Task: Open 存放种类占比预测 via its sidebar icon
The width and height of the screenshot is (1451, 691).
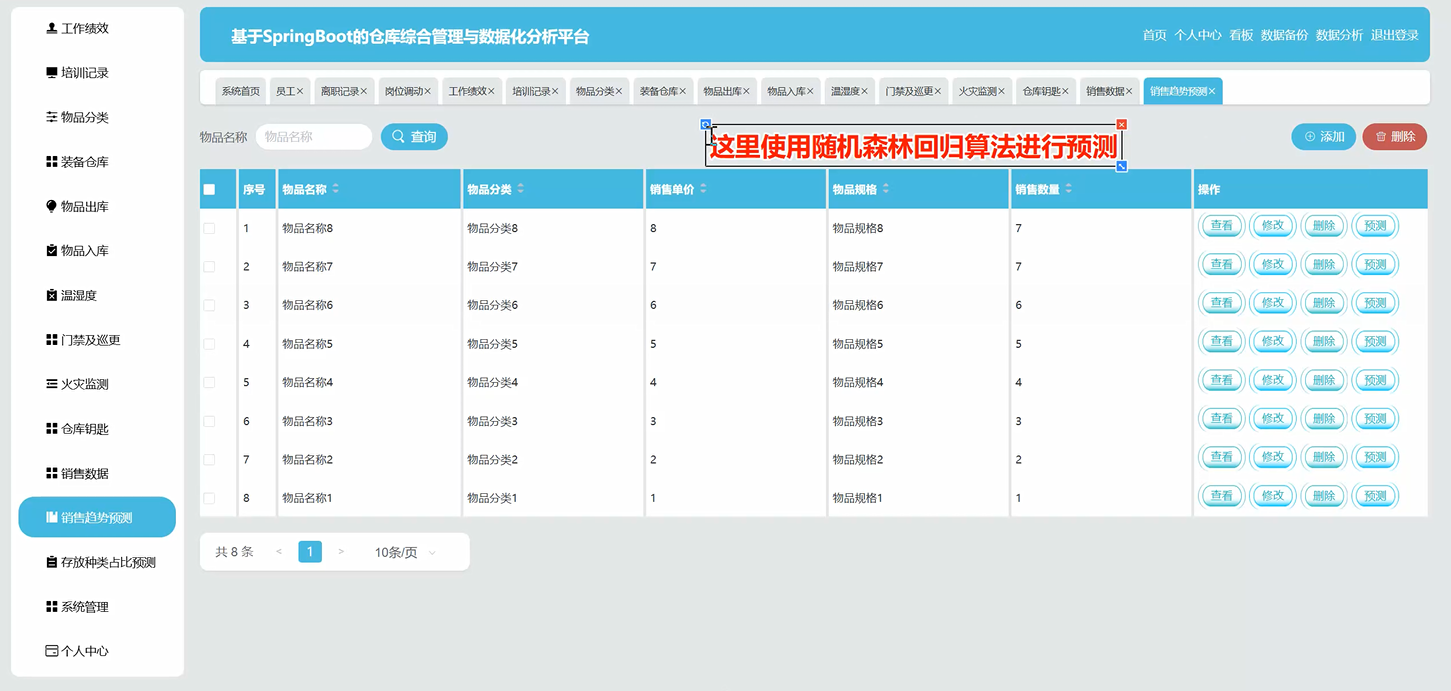Action: pyautogui.click(x=52, y=562)
